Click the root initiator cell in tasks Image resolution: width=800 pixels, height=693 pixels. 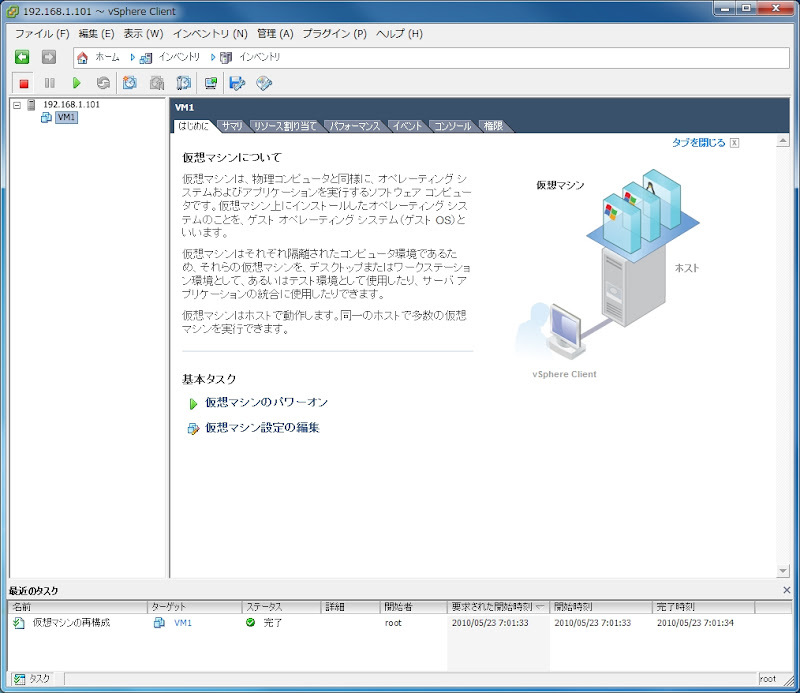pos(393,623)
